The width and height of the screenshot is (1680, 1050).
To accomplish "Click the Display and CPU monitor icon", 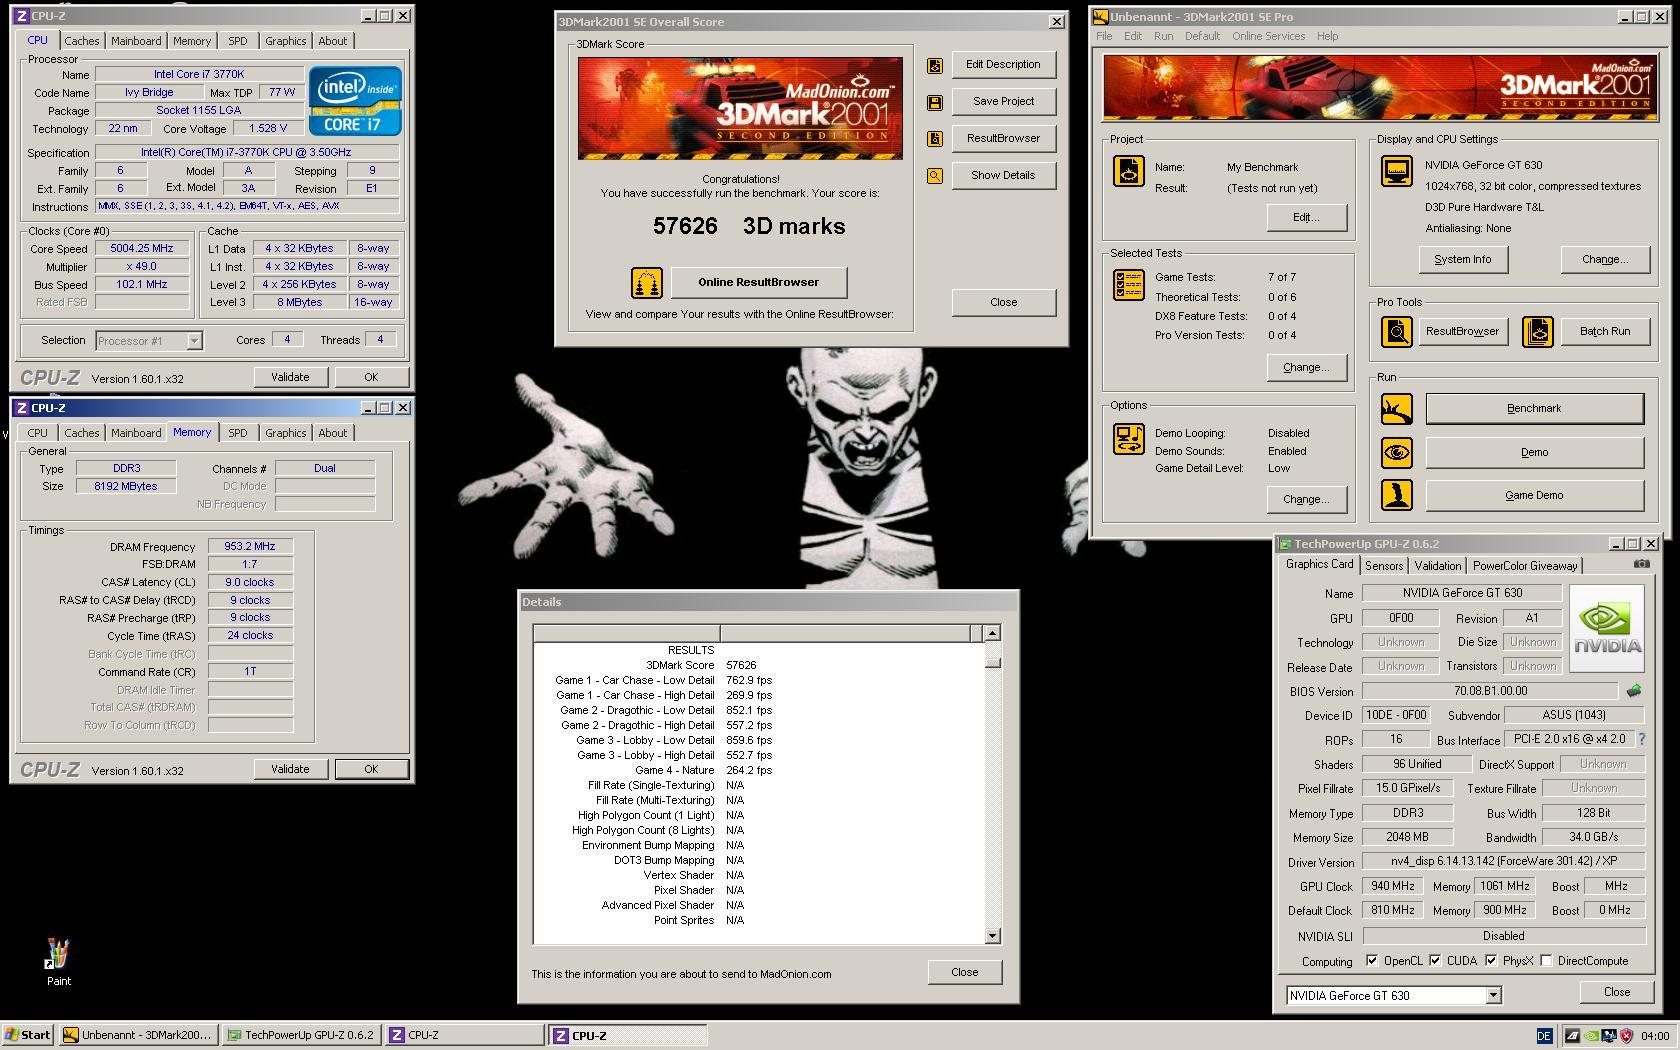I will [x=1397, y=171].
